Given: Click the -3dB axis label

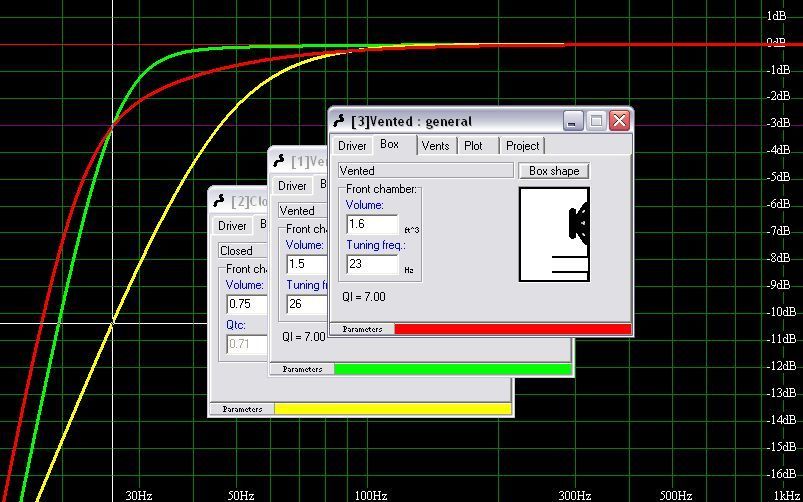Looking at the screenshot, I should pos(778,123).
